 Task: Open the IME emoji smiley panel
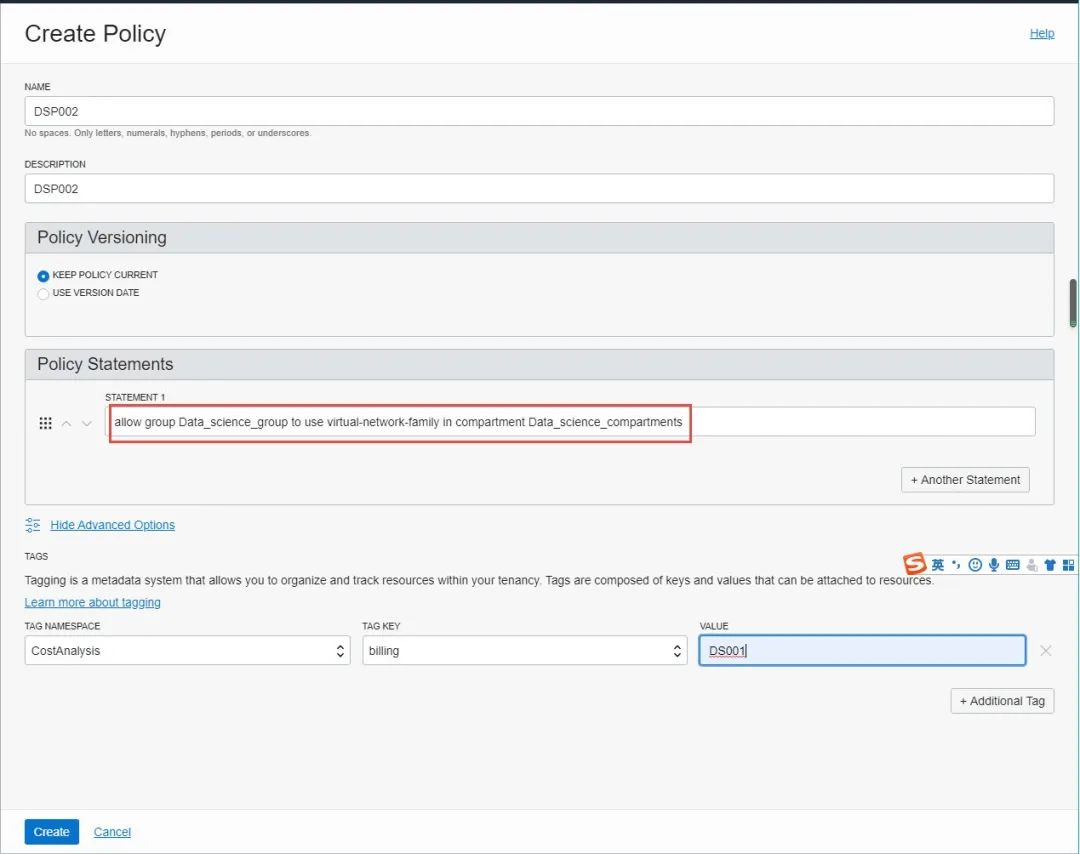point(975,565)
